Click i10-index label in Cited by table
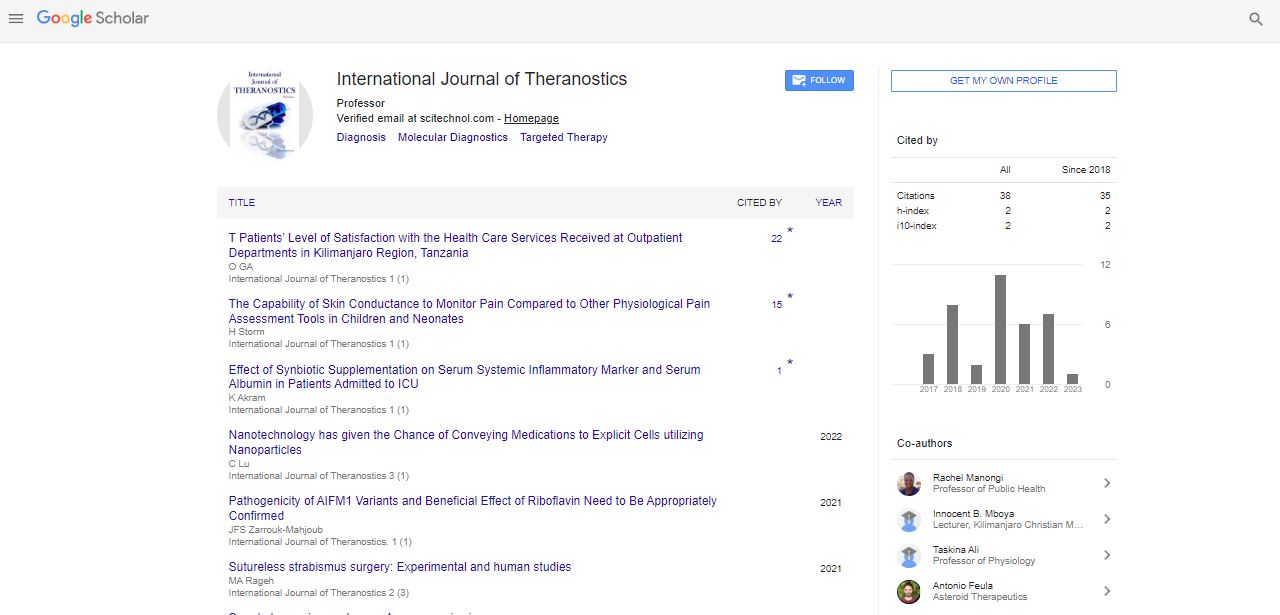 coord(917,226)
